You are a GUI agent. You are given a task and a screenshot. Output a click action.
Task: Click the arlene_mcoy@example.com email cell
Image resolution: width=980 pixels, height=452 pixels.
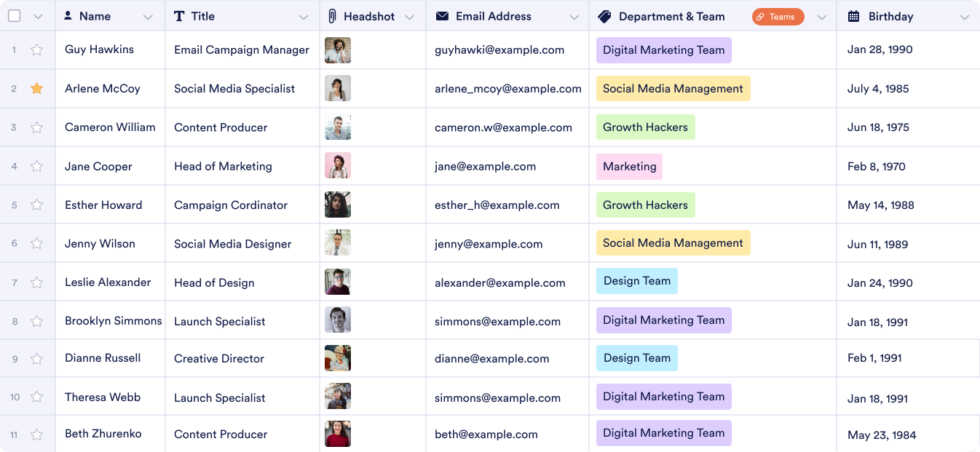coord(508,89)
